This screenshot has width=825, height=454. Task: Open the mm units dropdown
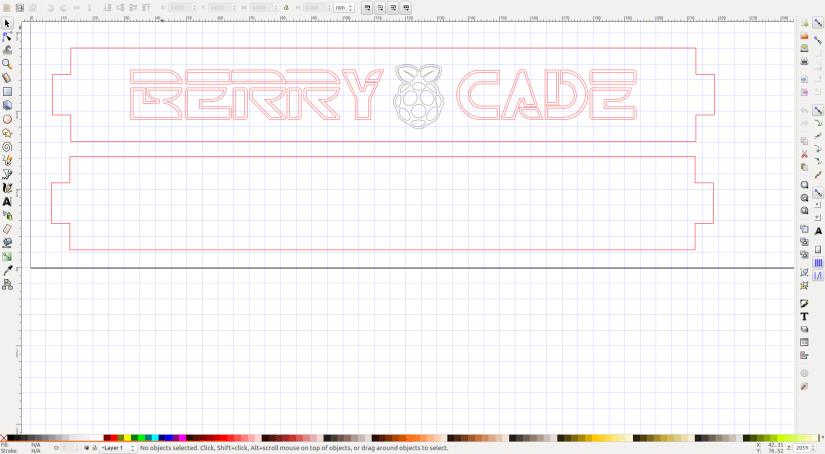coord(344,8)
